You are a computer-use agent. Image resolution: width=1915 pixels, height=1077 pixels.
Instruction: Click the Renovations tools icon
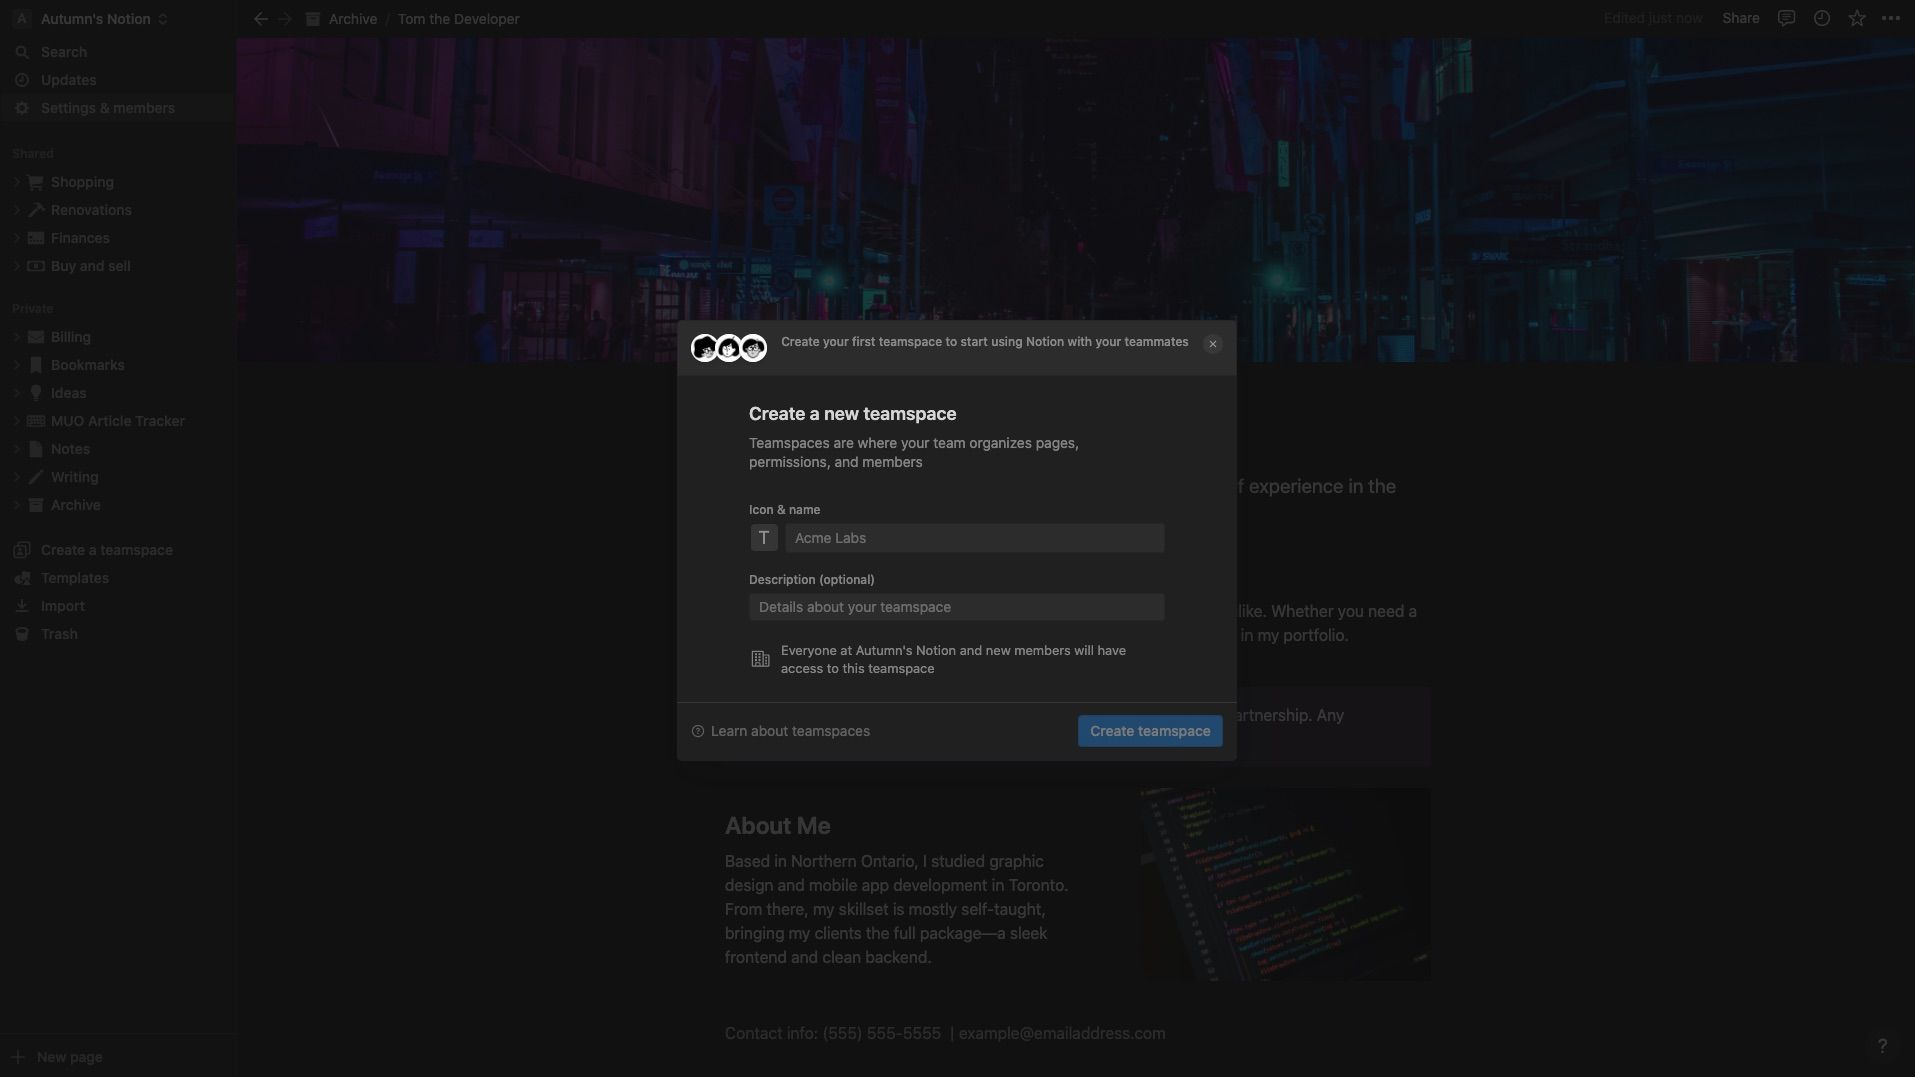click(36, 210)
